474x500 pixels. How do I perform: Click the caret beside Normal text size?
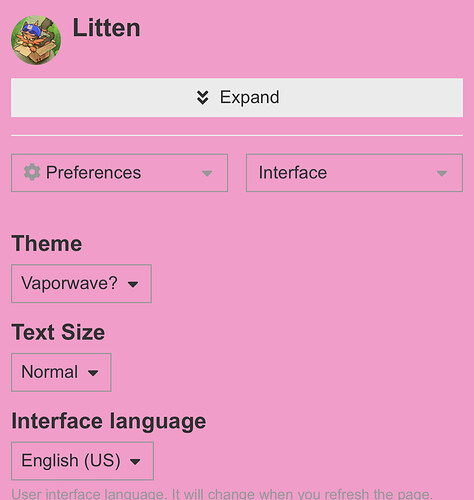(x=93, y=373)
